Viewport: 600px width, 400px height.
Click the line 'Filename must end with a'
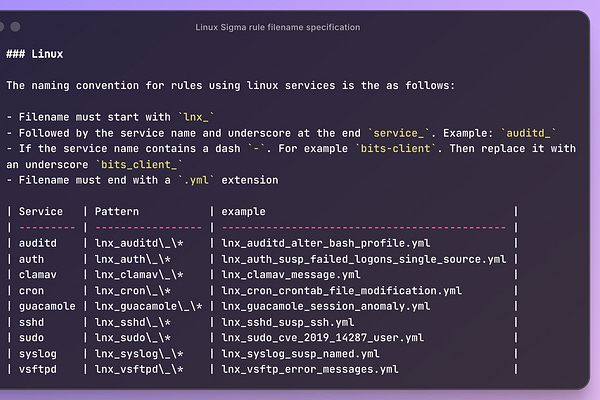[95, 180]
